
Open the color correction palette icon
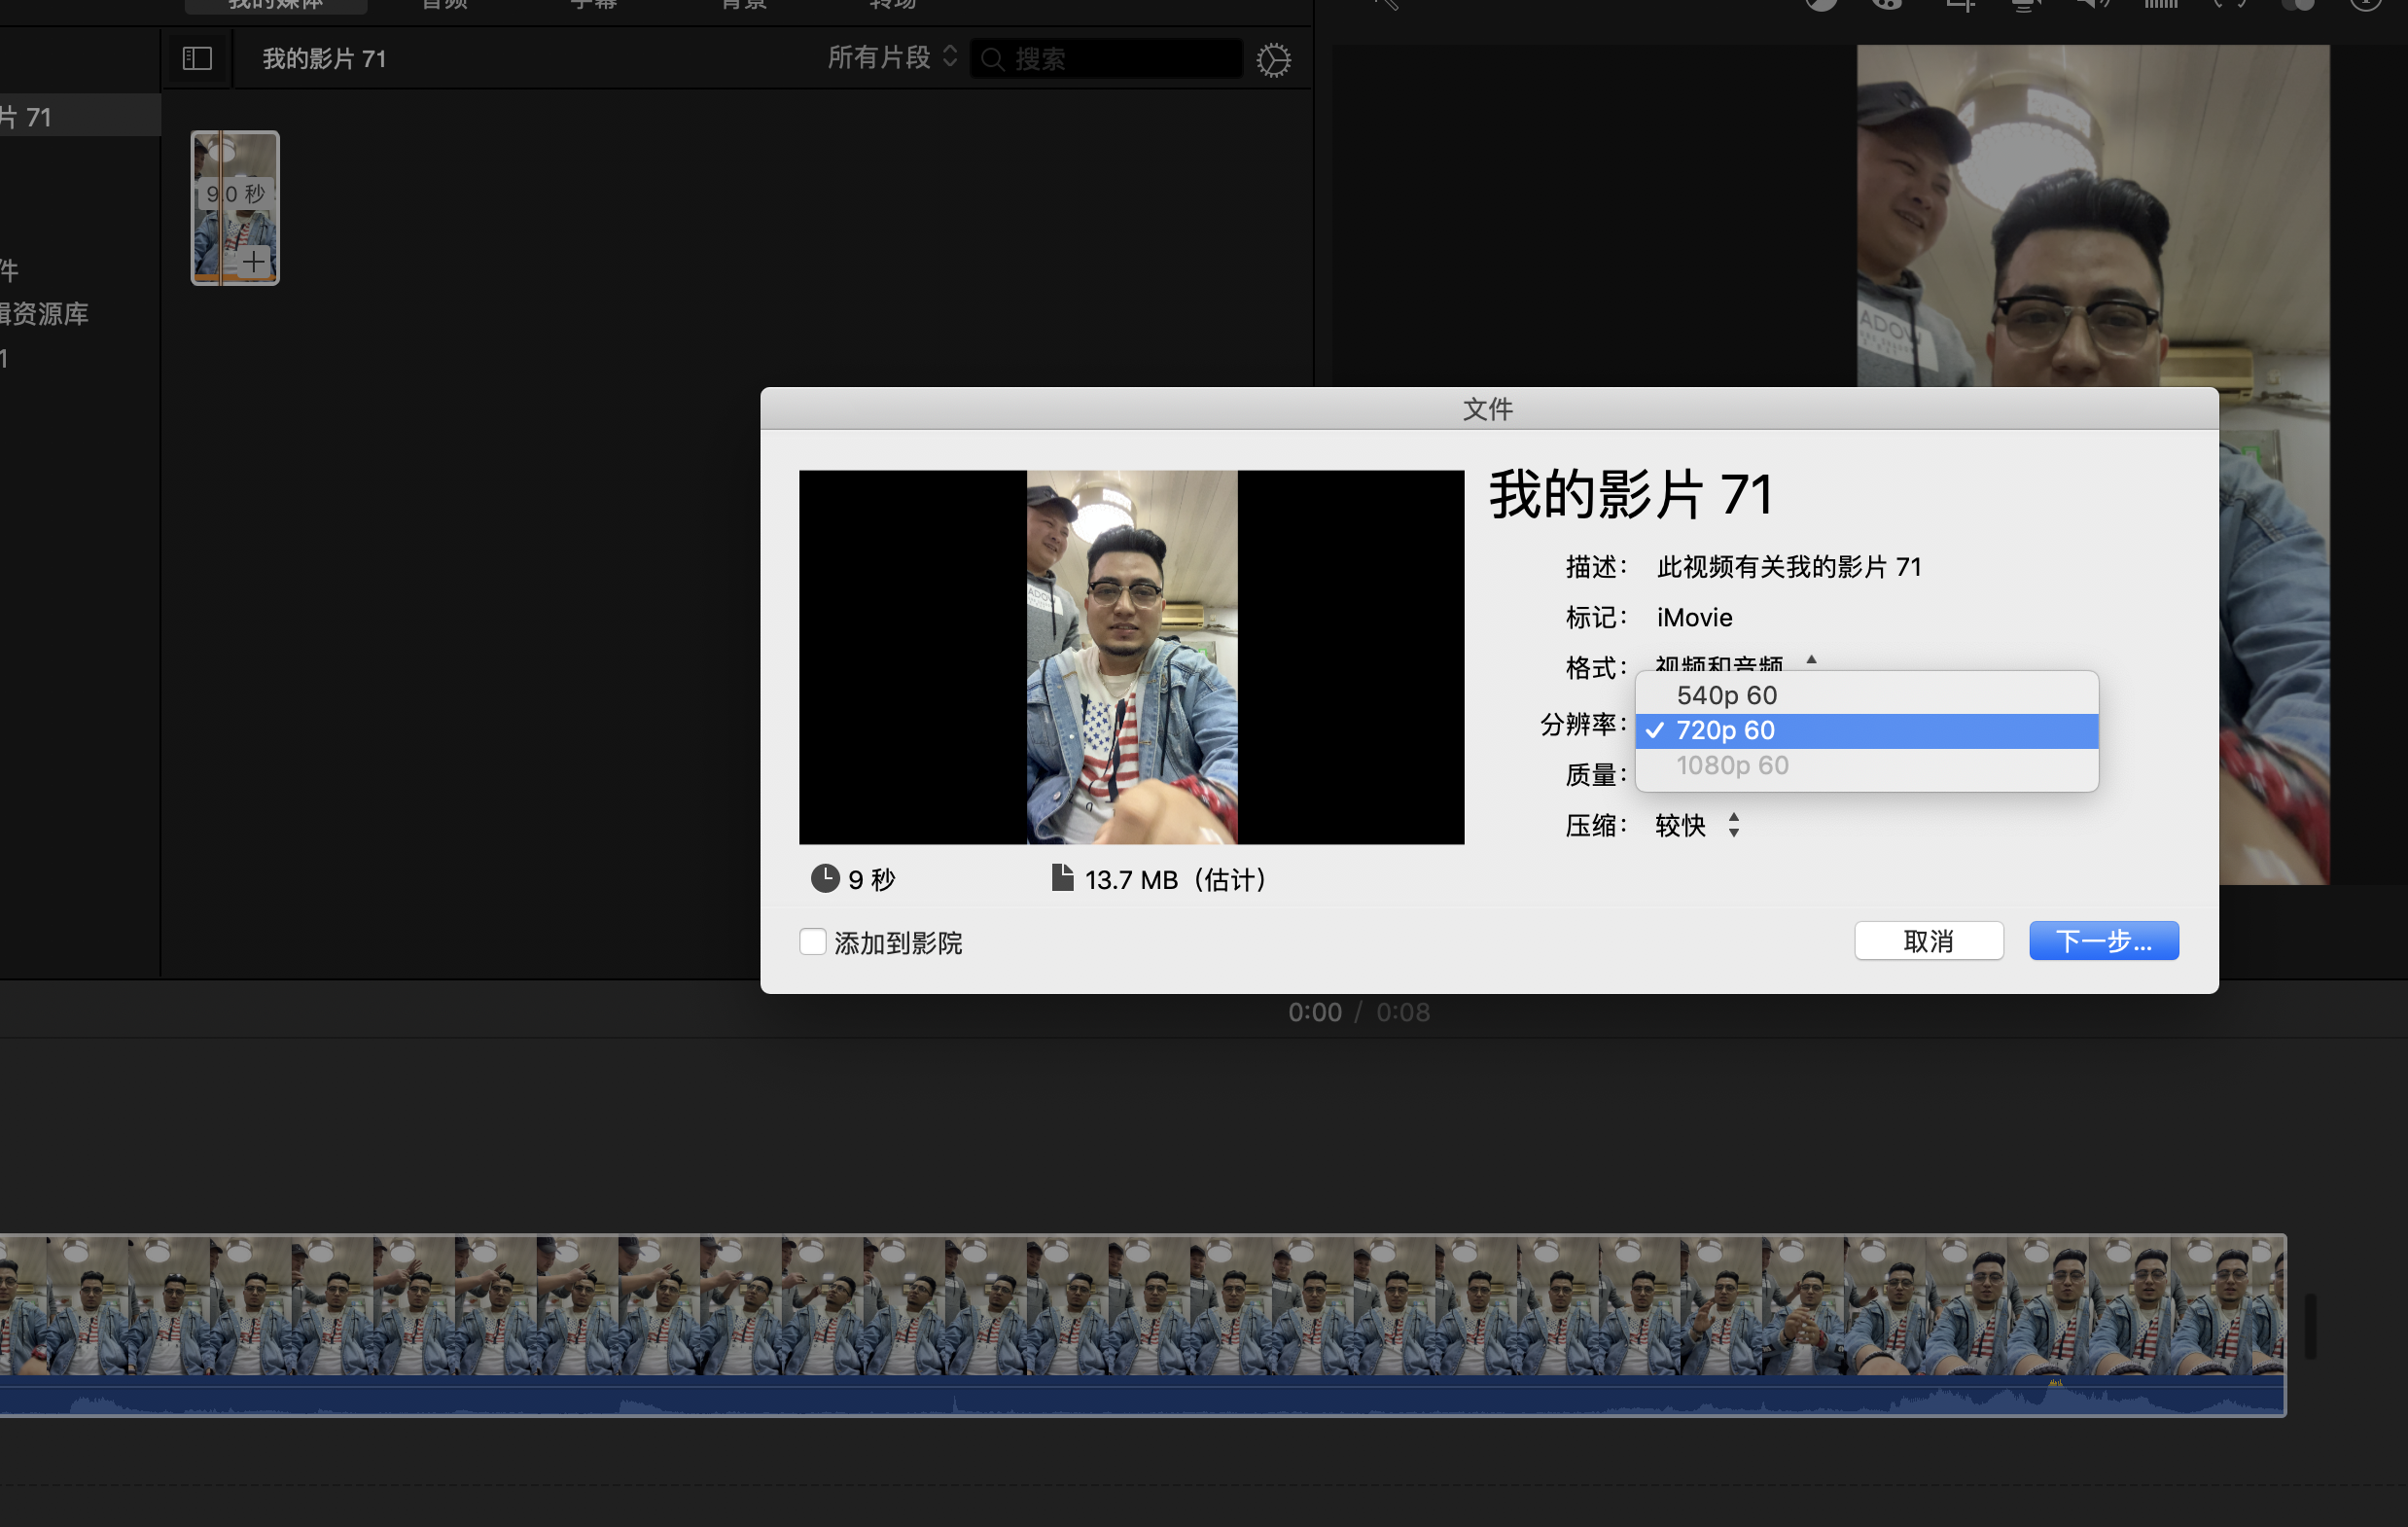pos(1887,5)
